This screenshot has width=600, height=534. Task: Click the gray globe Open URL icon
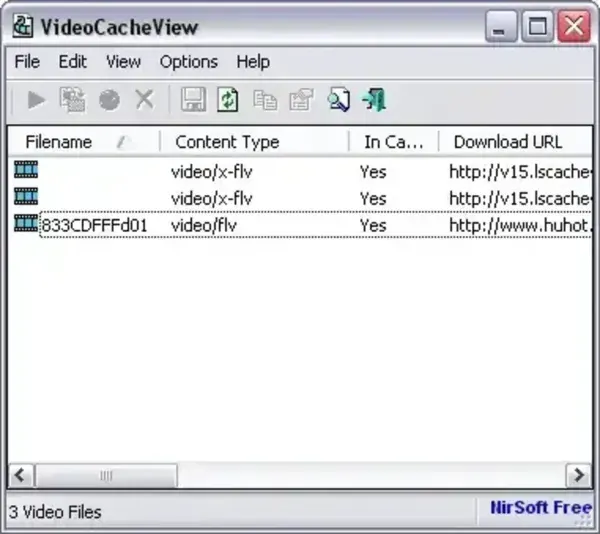point(109,100)
